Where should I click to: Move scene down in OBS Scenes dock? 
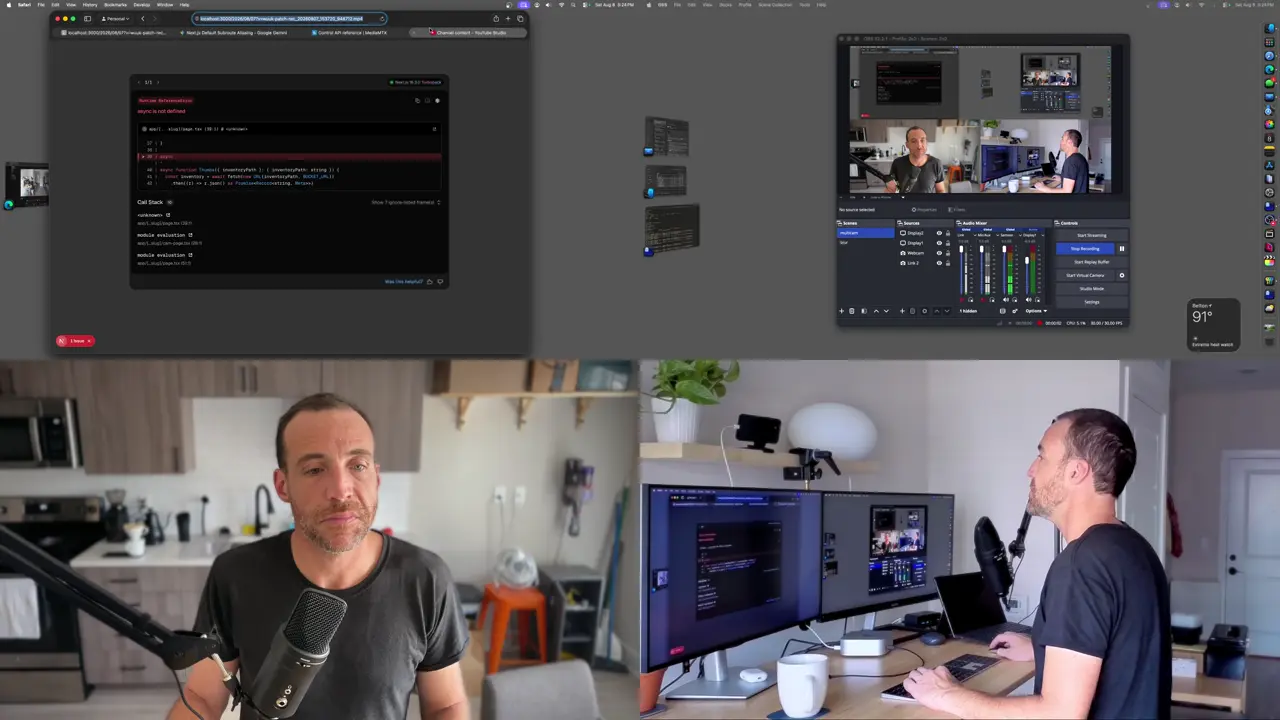tap(886, 311)
